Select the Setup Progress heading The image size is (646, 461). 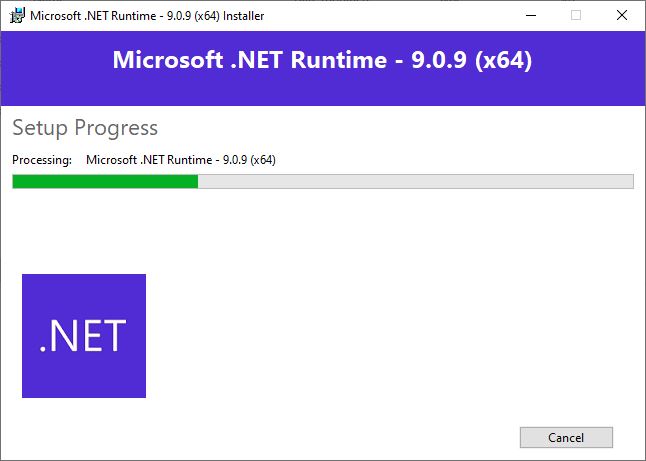point(85,128)
